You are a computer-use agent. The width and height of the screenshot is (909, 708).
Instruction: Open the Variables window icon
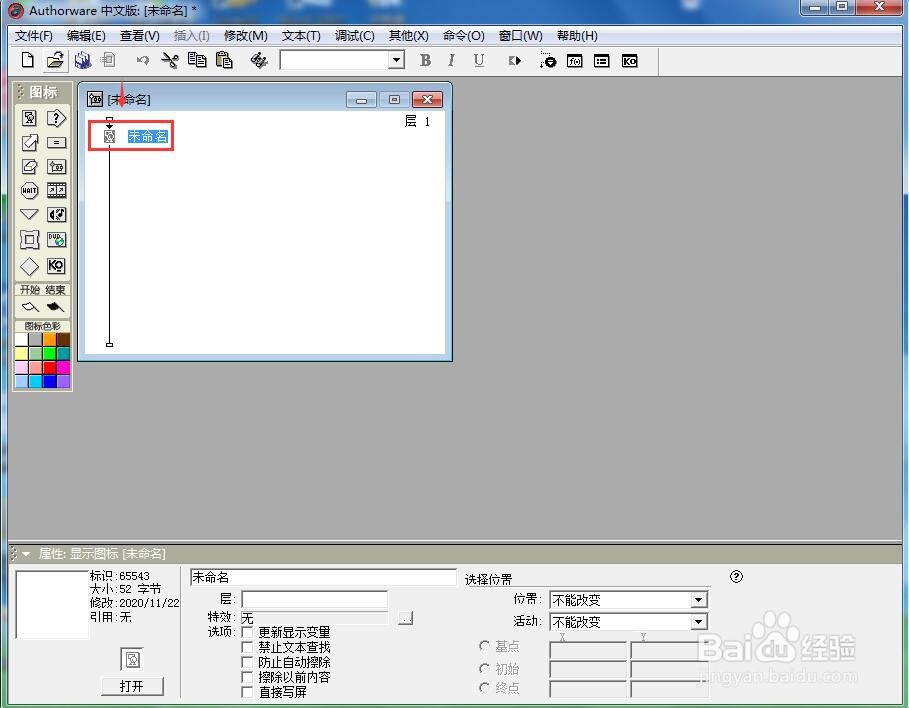pyautogui.click(x=602, y=61)
